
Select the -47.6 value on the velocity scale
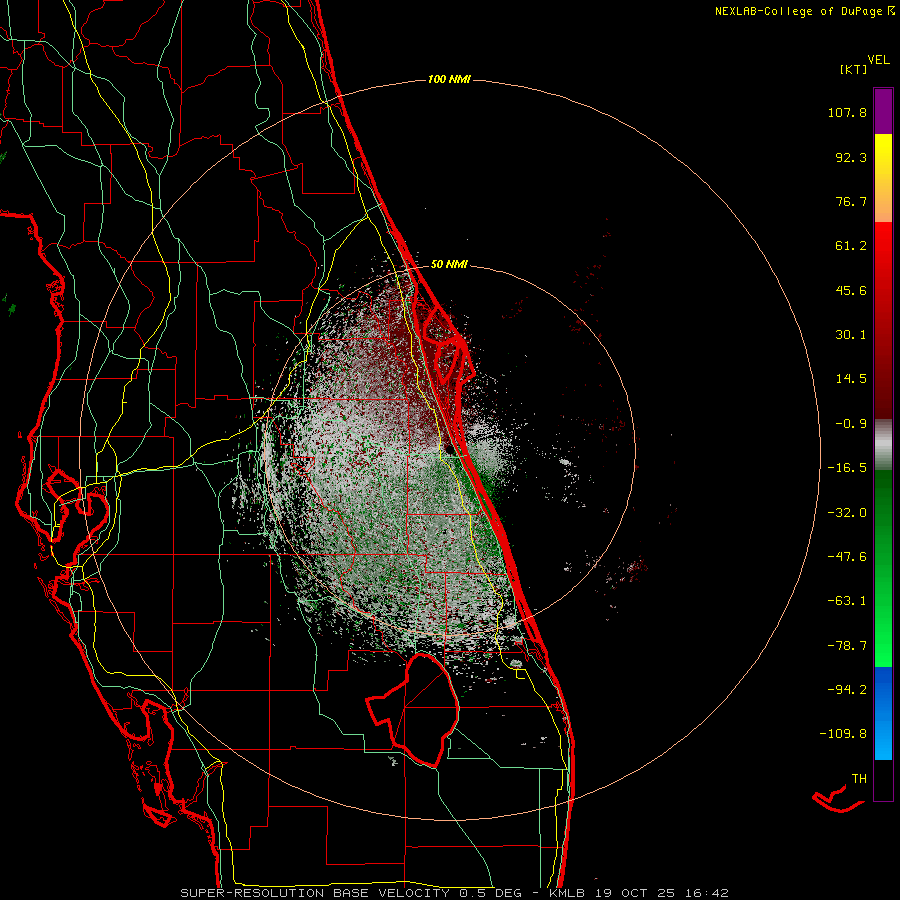pos(847,557)
